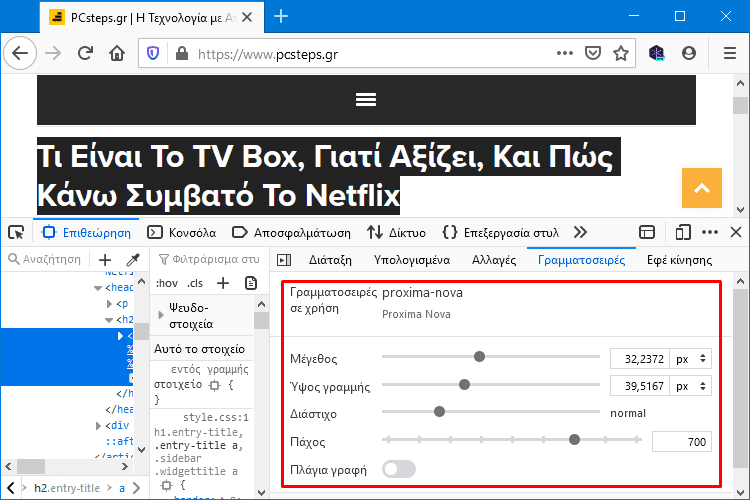Go back to the previous page

[x=20, y=53]
